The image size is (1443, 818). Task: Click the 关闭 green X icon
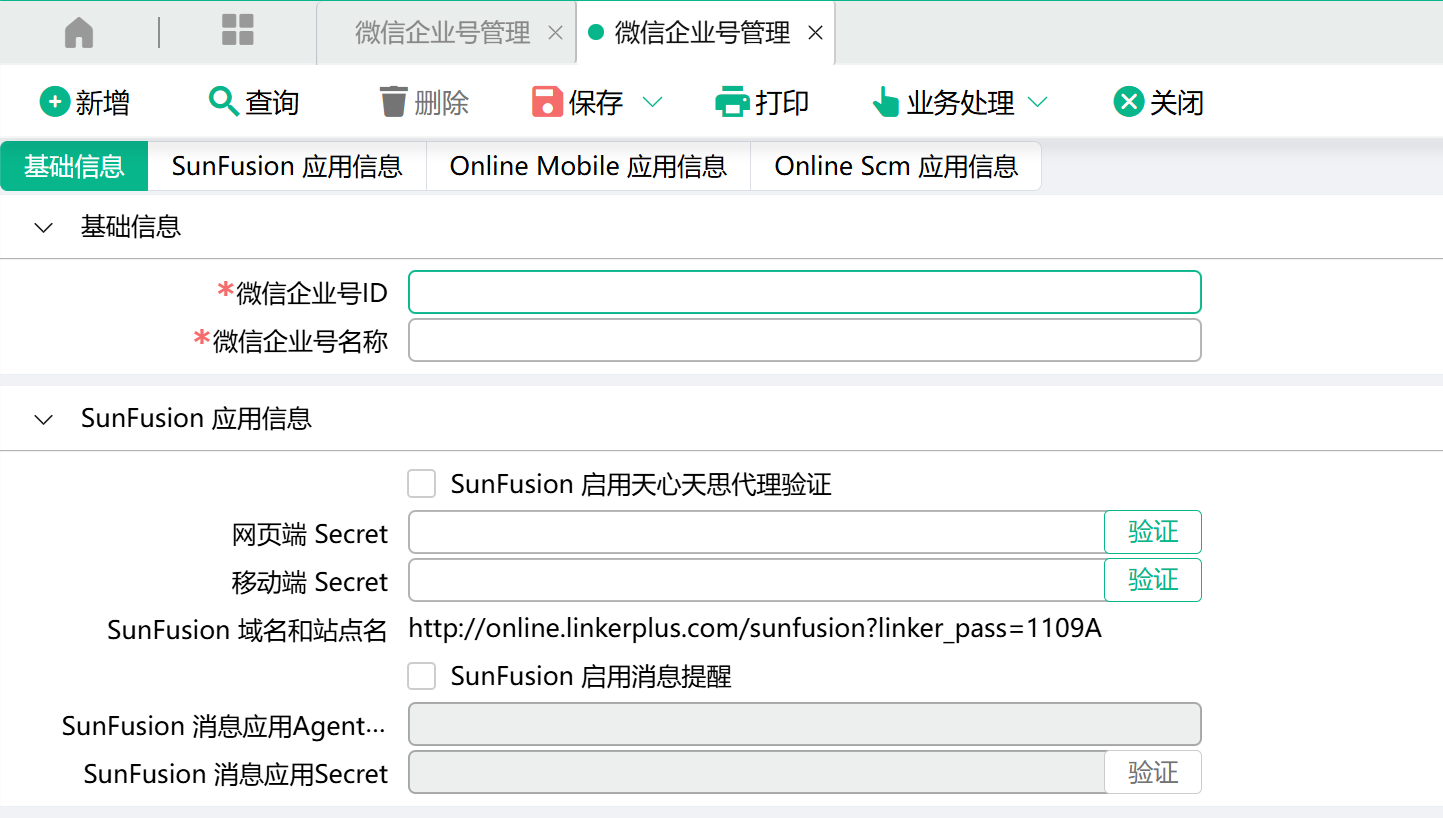[1128, 102]
